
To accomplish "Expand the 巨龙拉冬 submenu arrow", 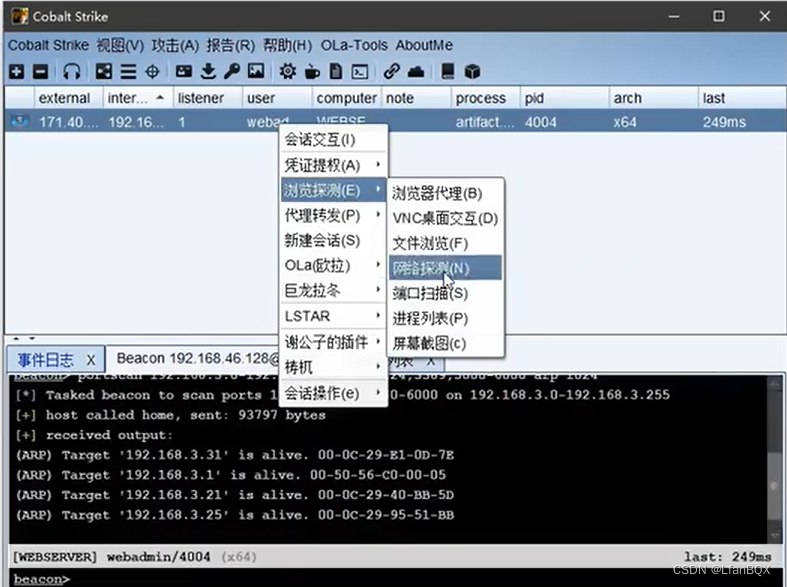I will coord(378,289).
